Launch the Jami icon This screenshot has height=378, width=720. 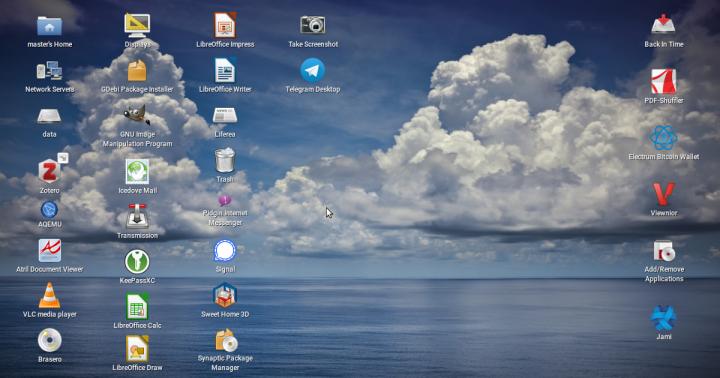pyautogui.click(x=664, y=318)
